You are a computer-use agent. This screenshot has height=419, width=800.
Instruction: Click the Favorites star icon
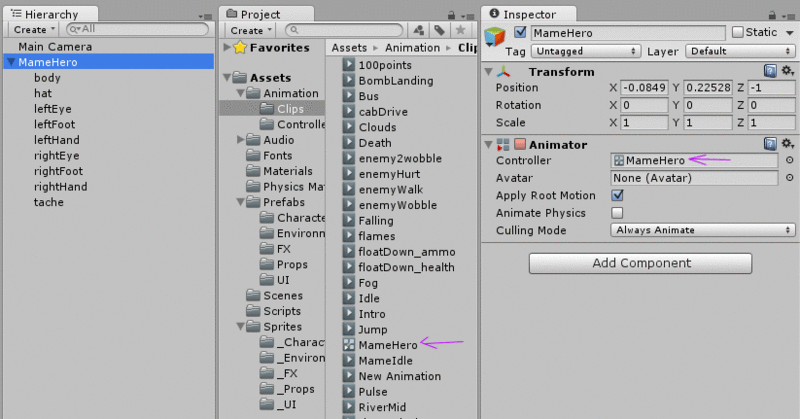(240, 47)
